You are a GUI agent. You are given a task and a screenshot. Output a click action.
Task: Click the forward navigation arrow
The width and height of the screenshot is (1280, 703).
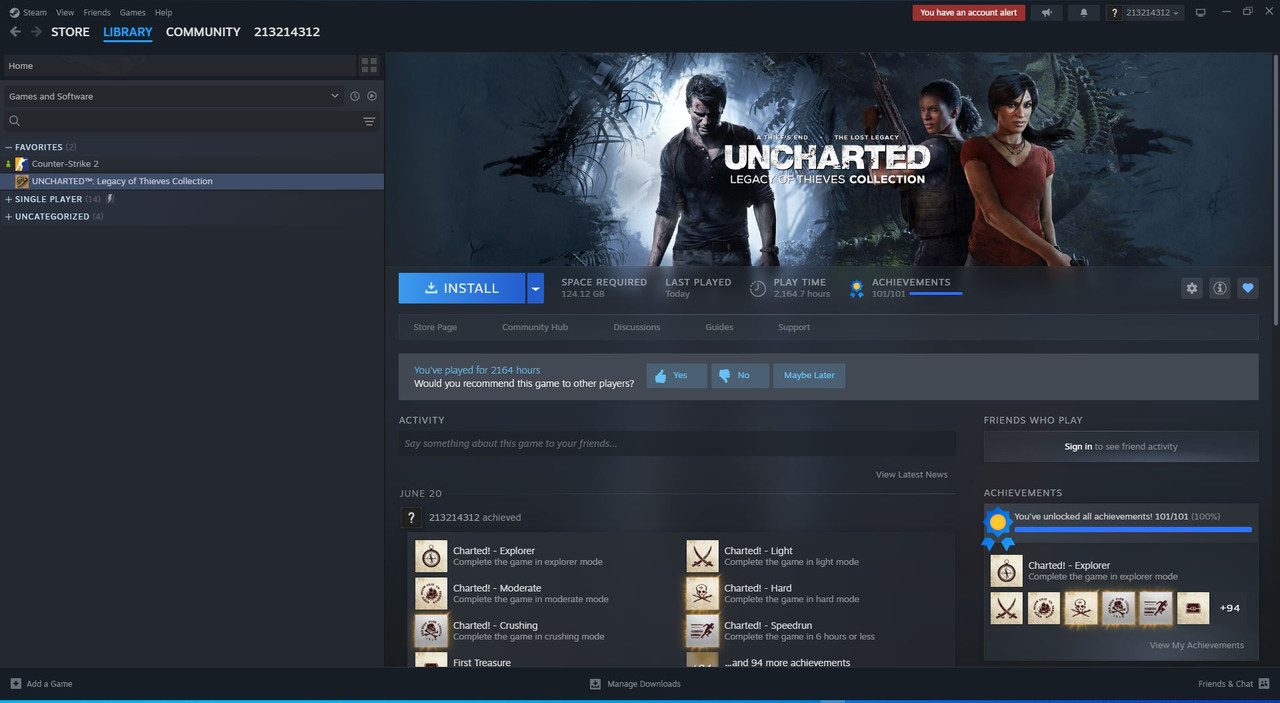[36, 32]
